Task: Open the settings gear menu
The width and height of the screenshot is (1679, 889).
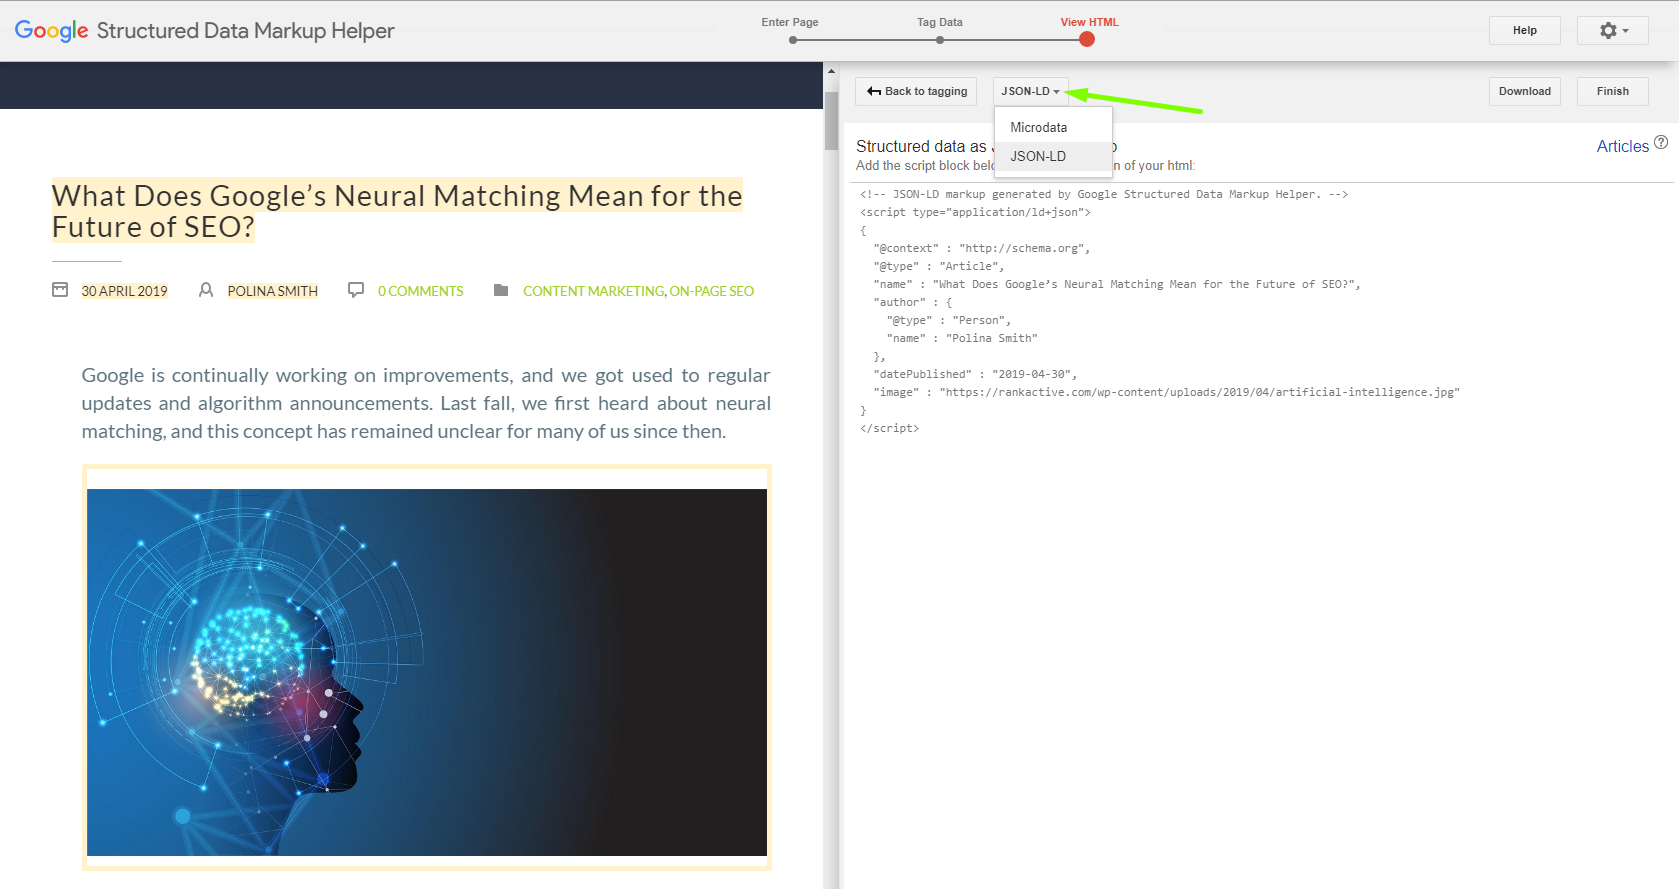Action: [x=1612, y=30]
